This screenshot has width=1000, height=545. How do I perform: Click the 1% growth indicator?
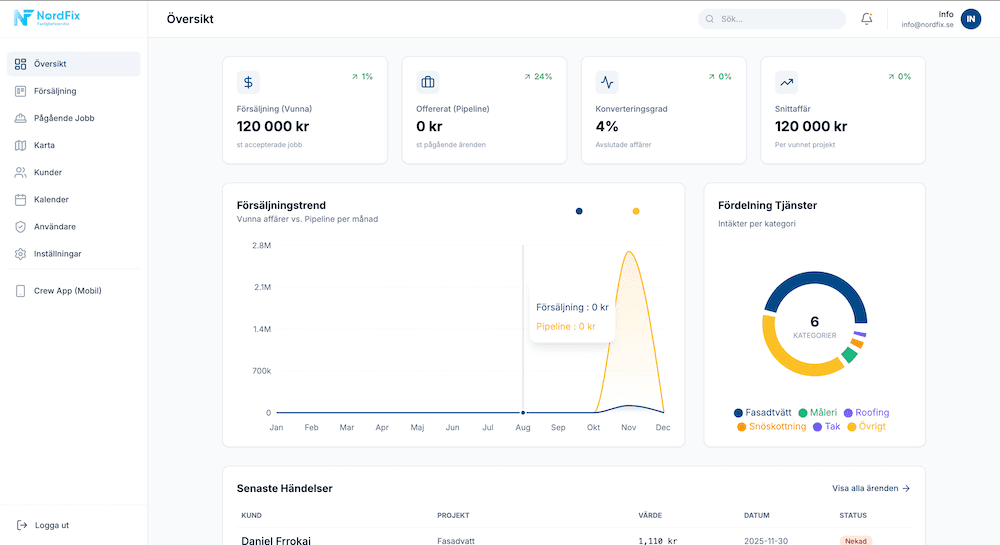pyautogui.click(x=362, y=76)
